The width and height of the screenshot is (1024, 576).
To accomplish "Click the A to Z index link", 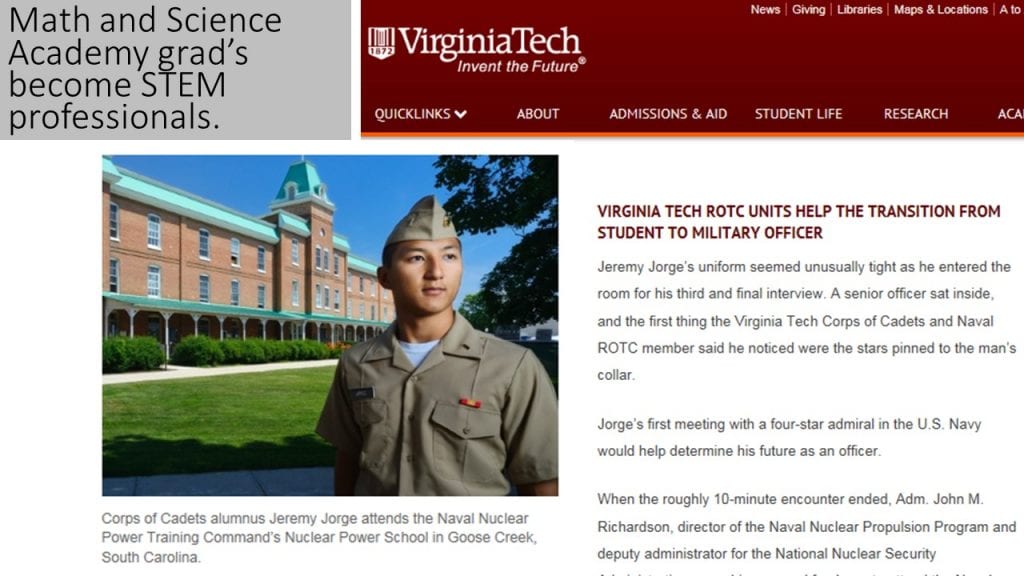I will pyautogui.click(x=1011, y=10).
